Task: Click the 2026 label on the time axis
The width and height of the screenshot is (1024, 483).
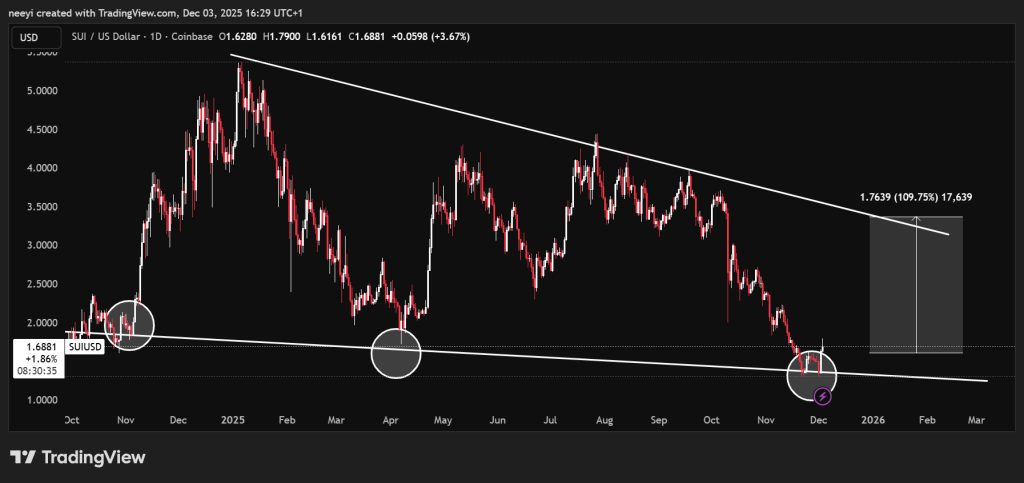Action: (872, 421)
